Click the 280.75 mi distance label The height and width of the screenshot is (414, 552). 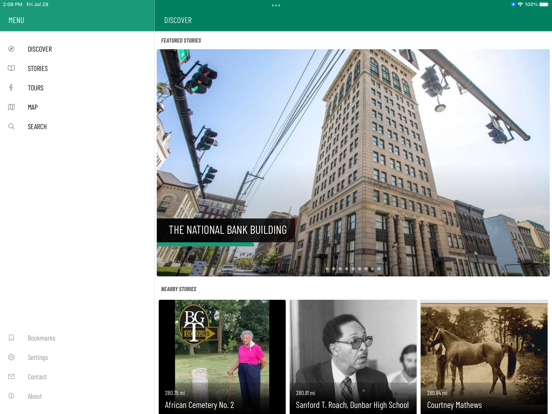click(x=175, y=393)
